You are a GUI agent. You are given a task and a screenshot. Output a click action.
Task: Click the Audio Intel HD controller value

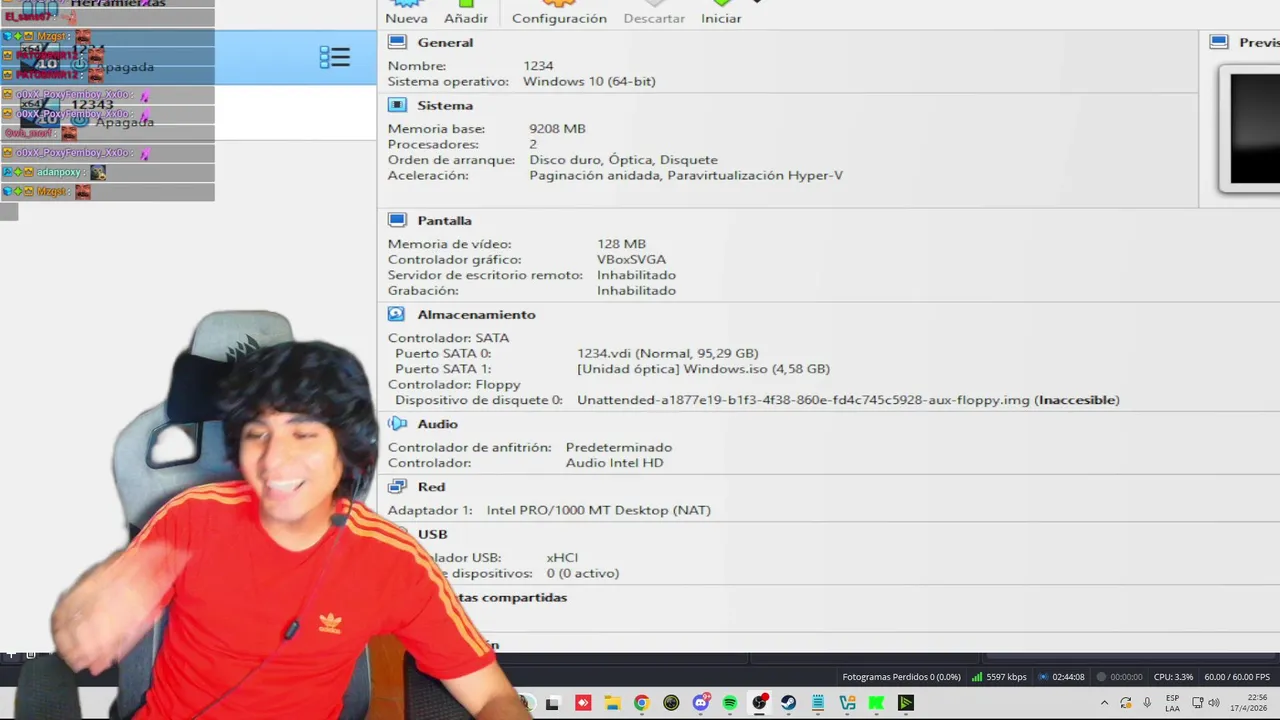(x=614, y=463)
